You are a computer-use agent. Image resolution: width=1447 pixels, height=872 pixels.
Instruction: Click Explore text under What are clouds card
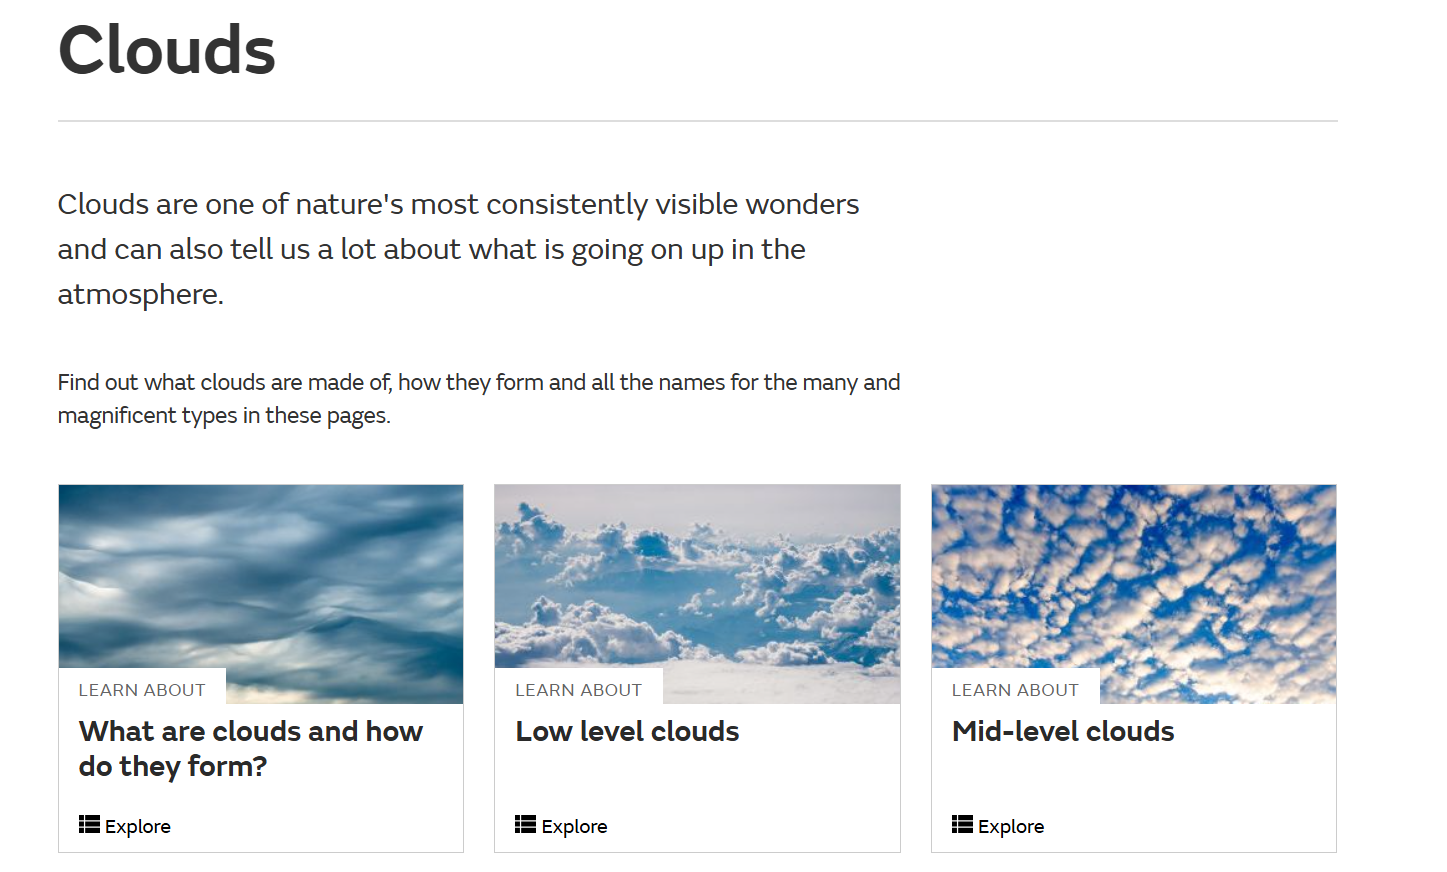pos(138,827)
